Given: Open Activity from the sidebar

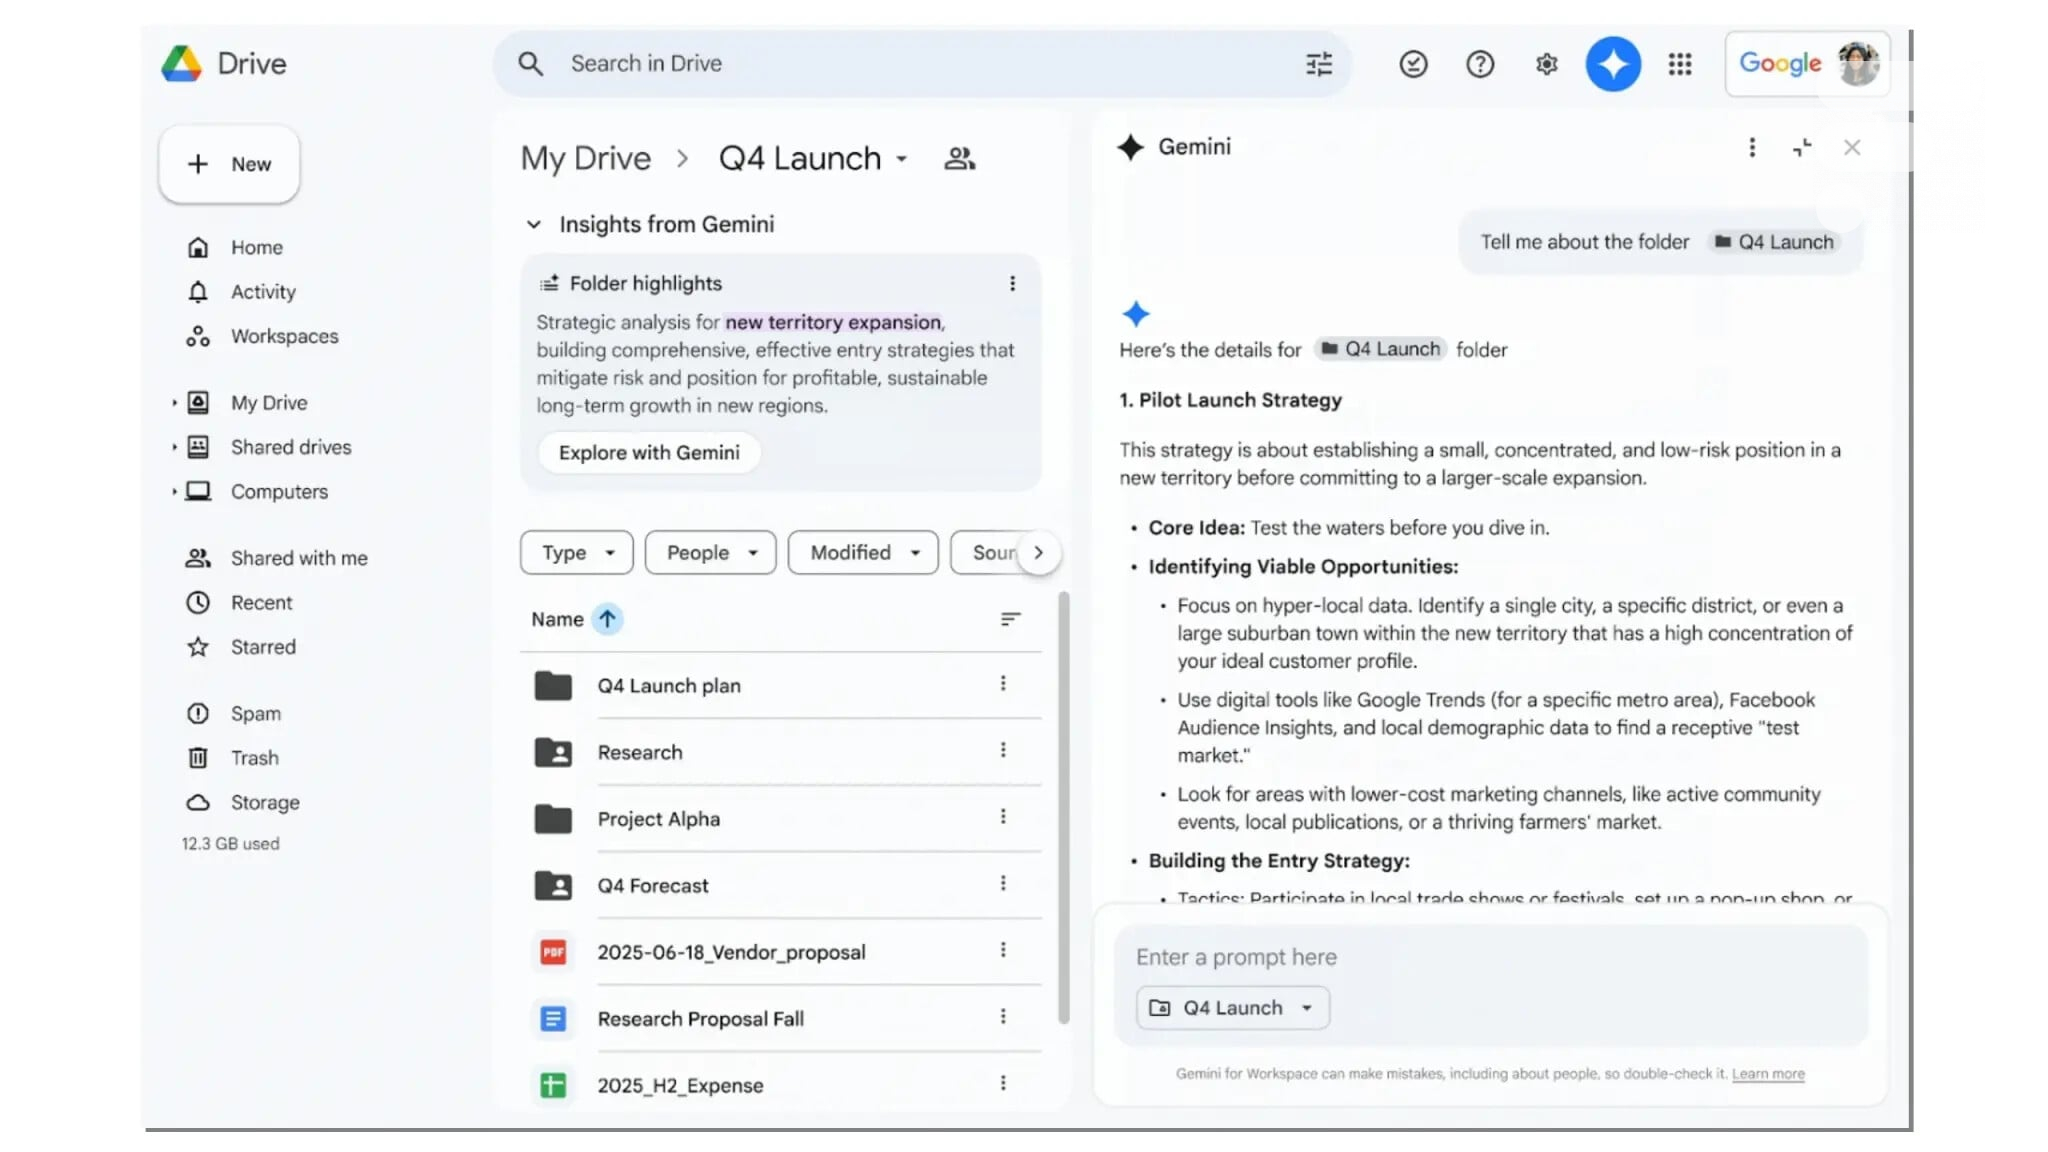Looking at the screenshot, I should pyautogui.click(x=263, y=291).
